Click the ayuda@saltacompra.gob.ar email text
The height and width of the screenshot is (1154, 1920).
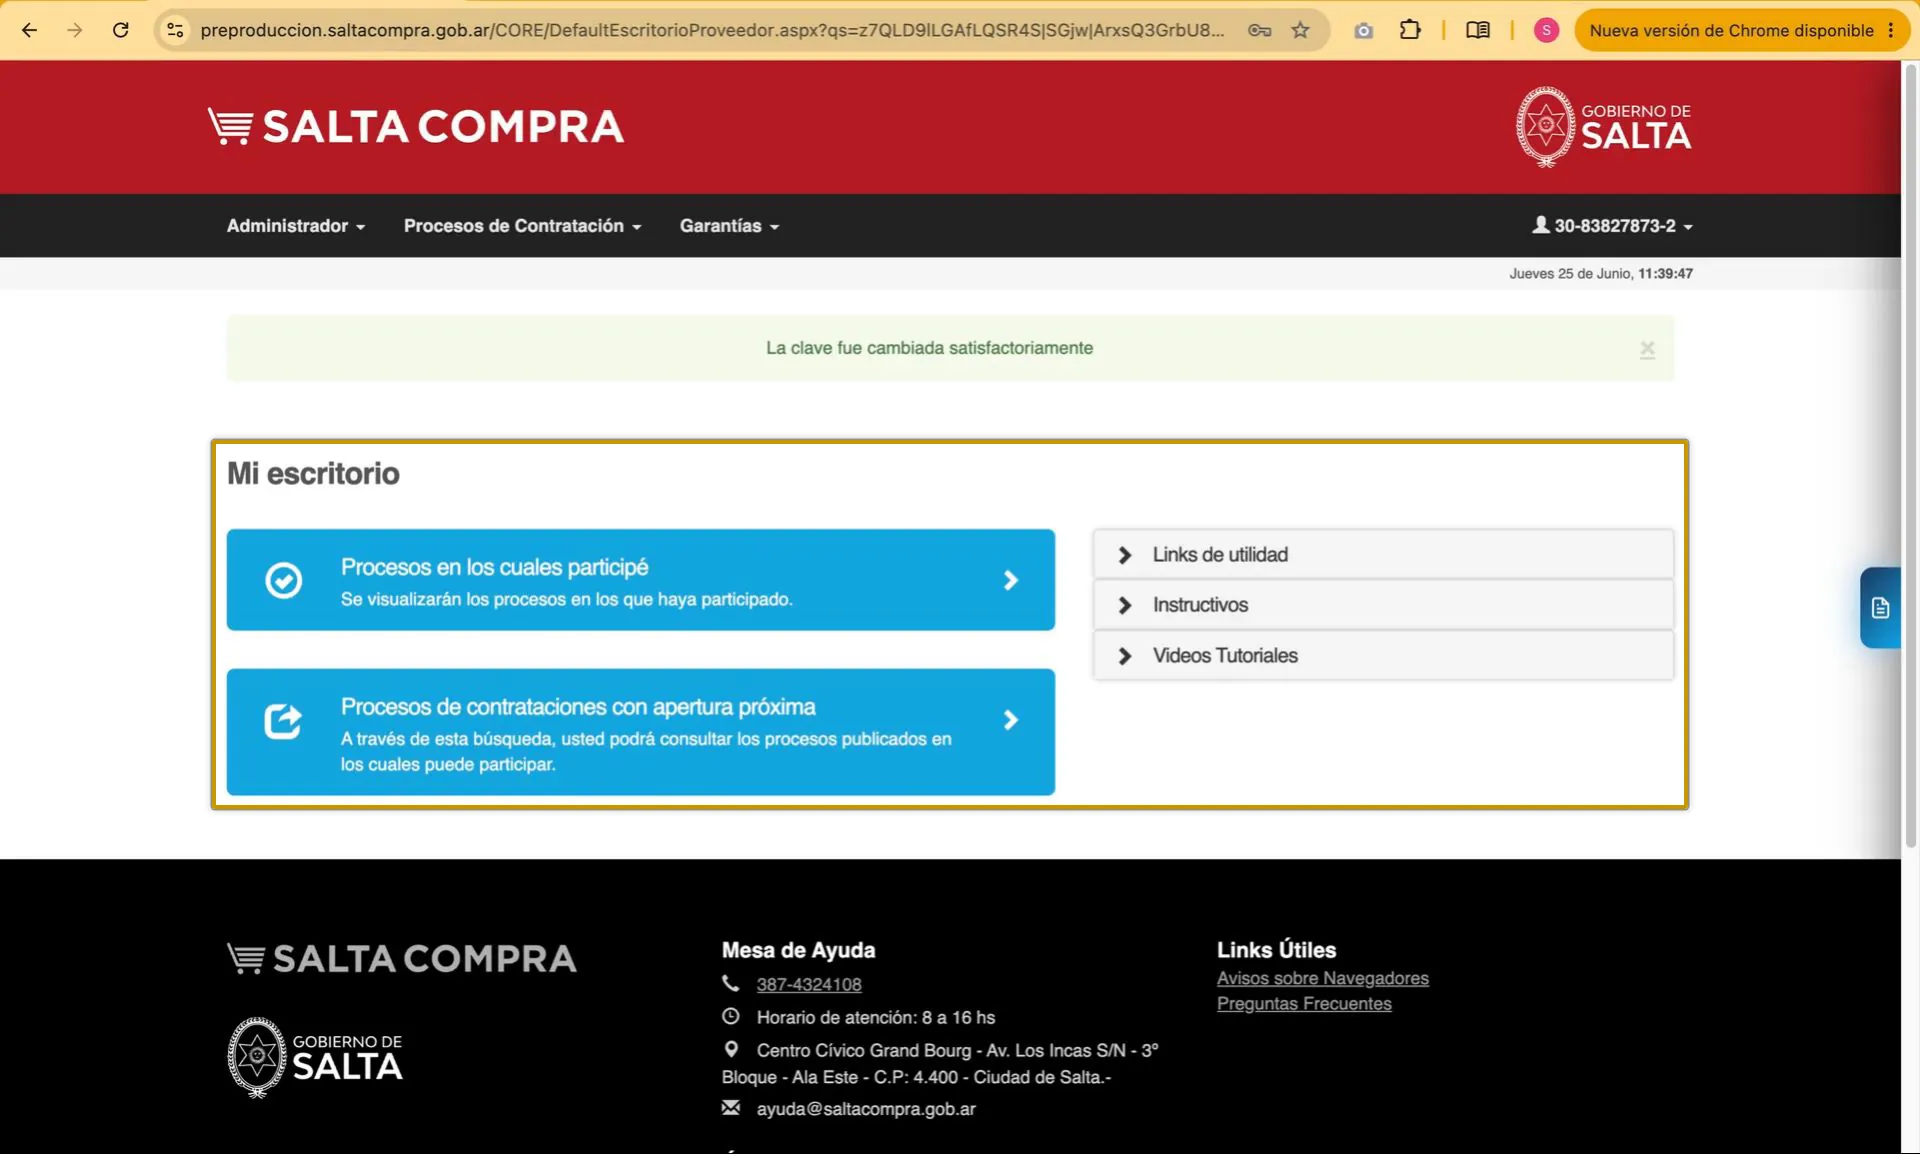tap(866, 1108)
